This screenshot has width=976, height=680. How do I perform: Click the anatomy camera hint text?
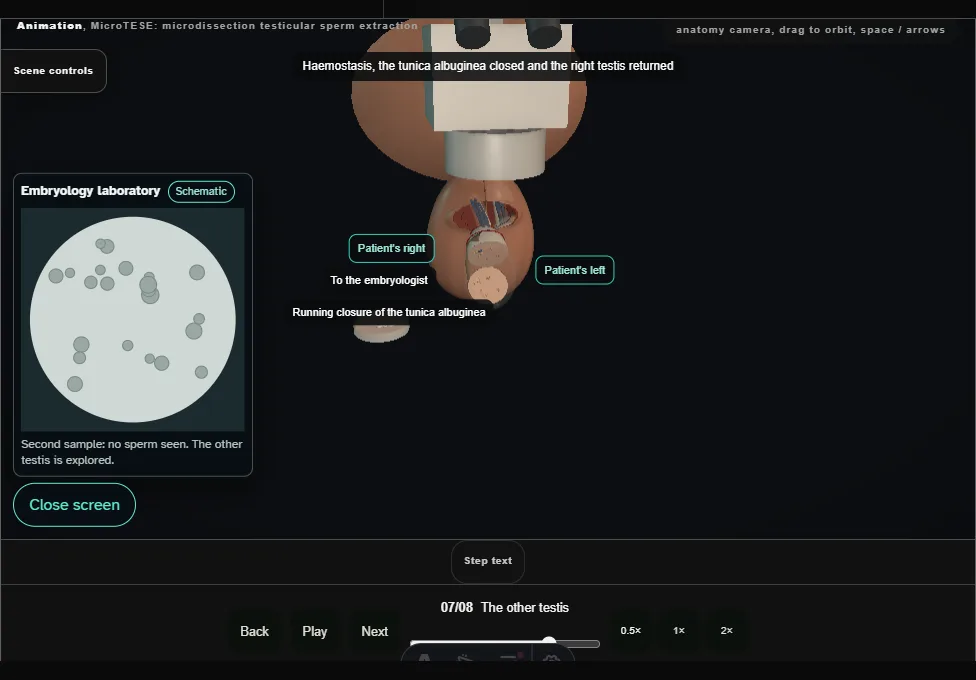810,30
